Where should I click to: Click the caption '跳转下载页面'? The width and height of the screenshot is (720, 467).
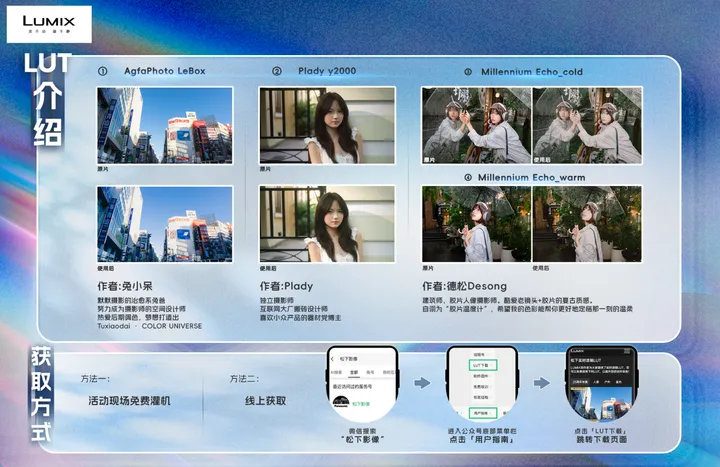pos(602,439)
